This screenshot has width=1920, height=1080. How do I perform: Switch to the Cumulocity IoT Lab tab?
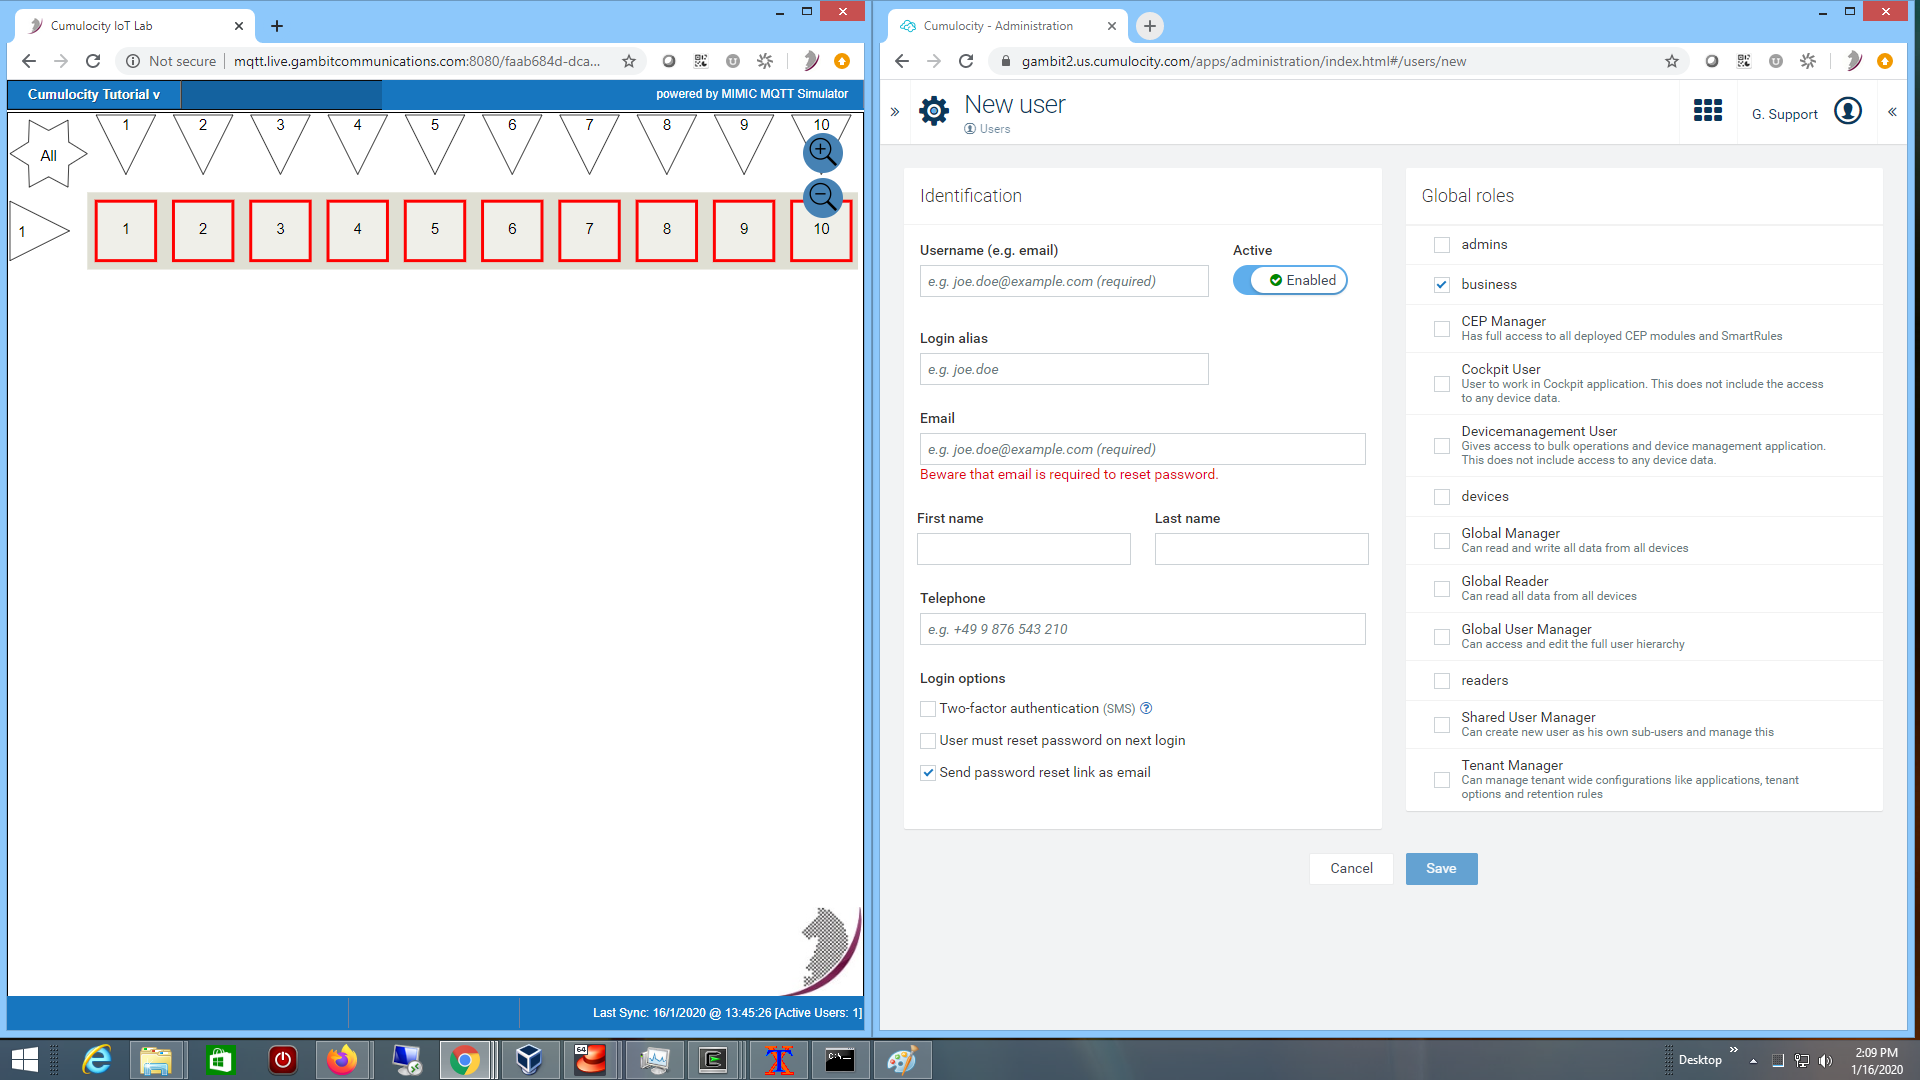pos(135,26)
